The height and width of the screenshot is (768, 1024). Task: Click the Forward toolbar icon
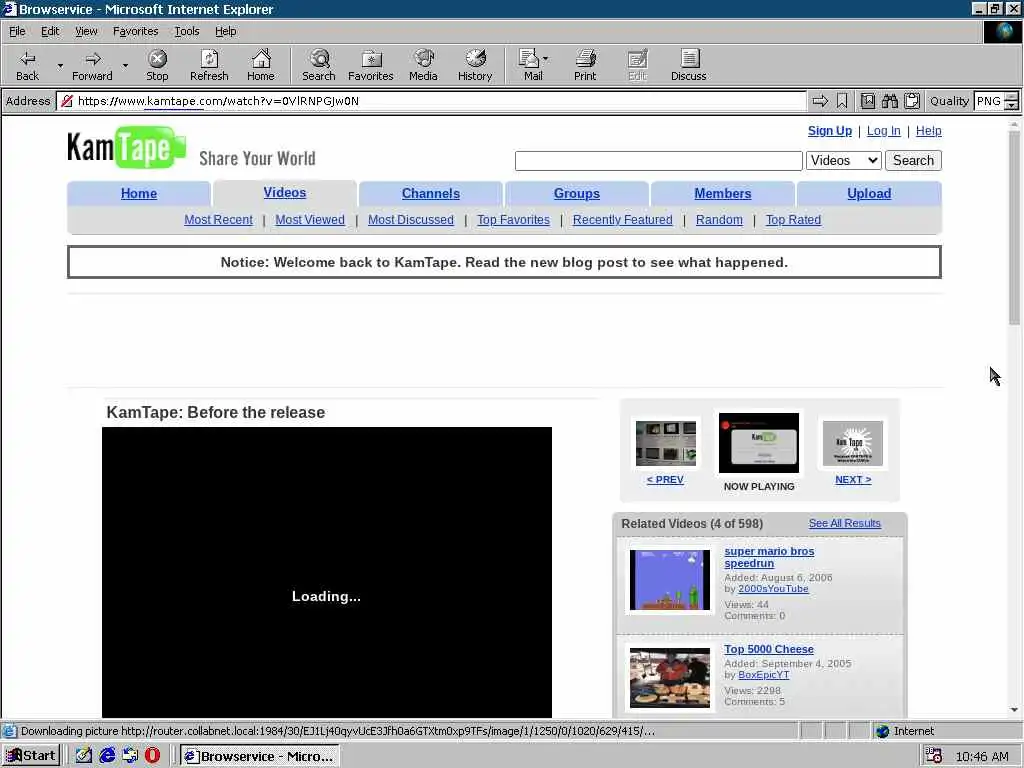pos(92,65)
